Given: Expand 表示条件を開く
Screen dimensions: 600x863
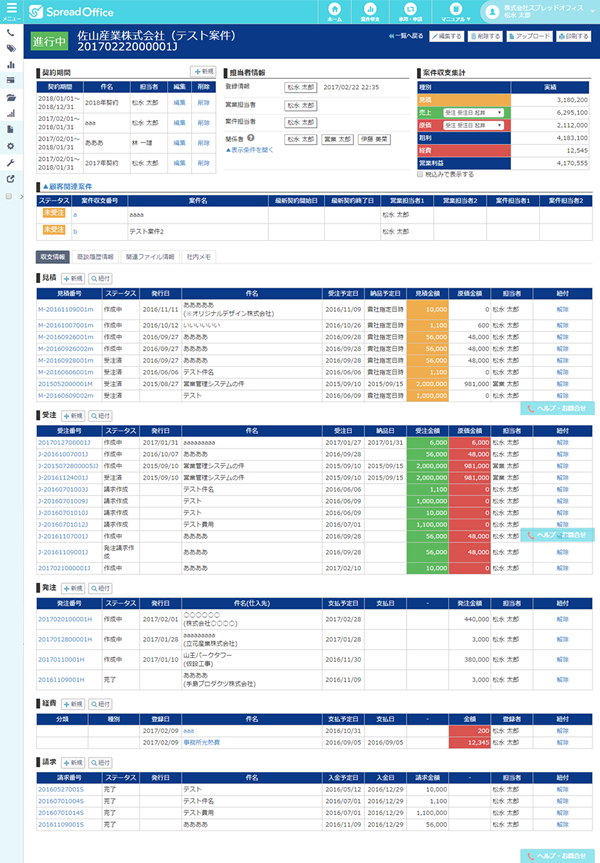Looking at the screenshot, I should tap(249, 150).
